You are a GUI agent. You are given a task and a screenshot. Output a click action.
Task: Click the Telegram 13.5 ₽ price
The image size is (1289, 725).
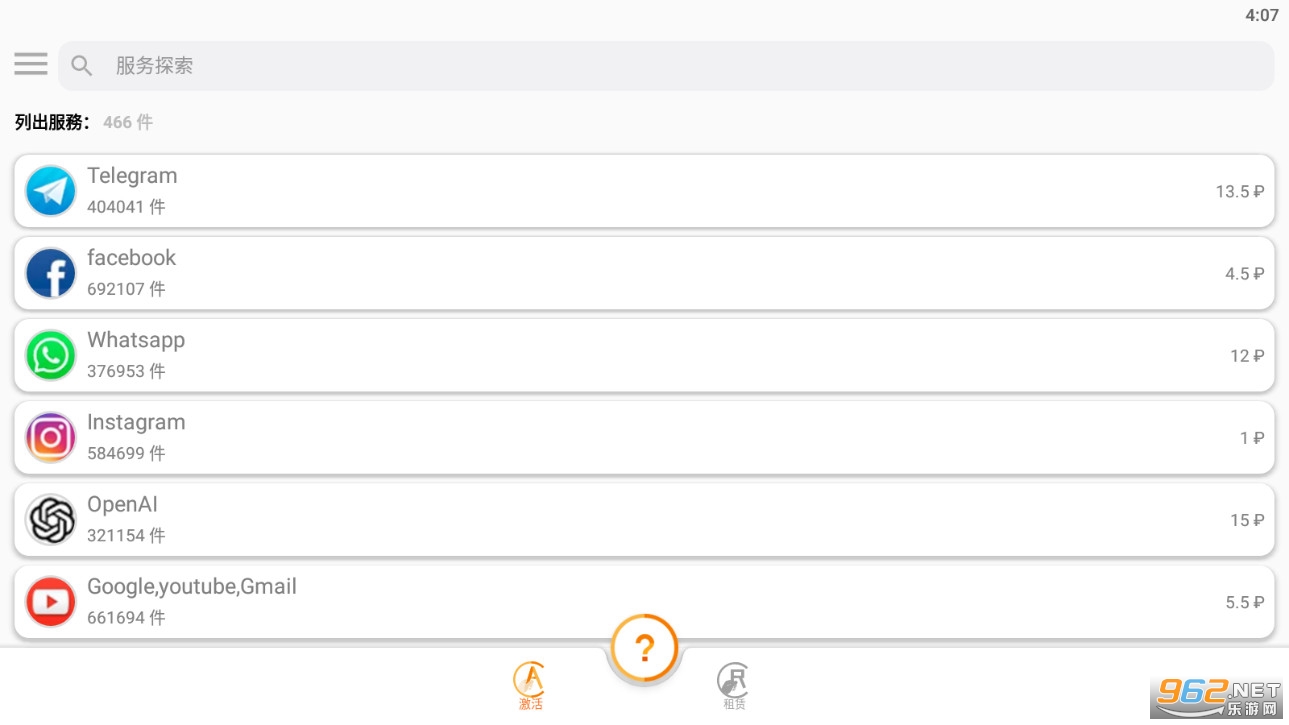[1240, 192]
